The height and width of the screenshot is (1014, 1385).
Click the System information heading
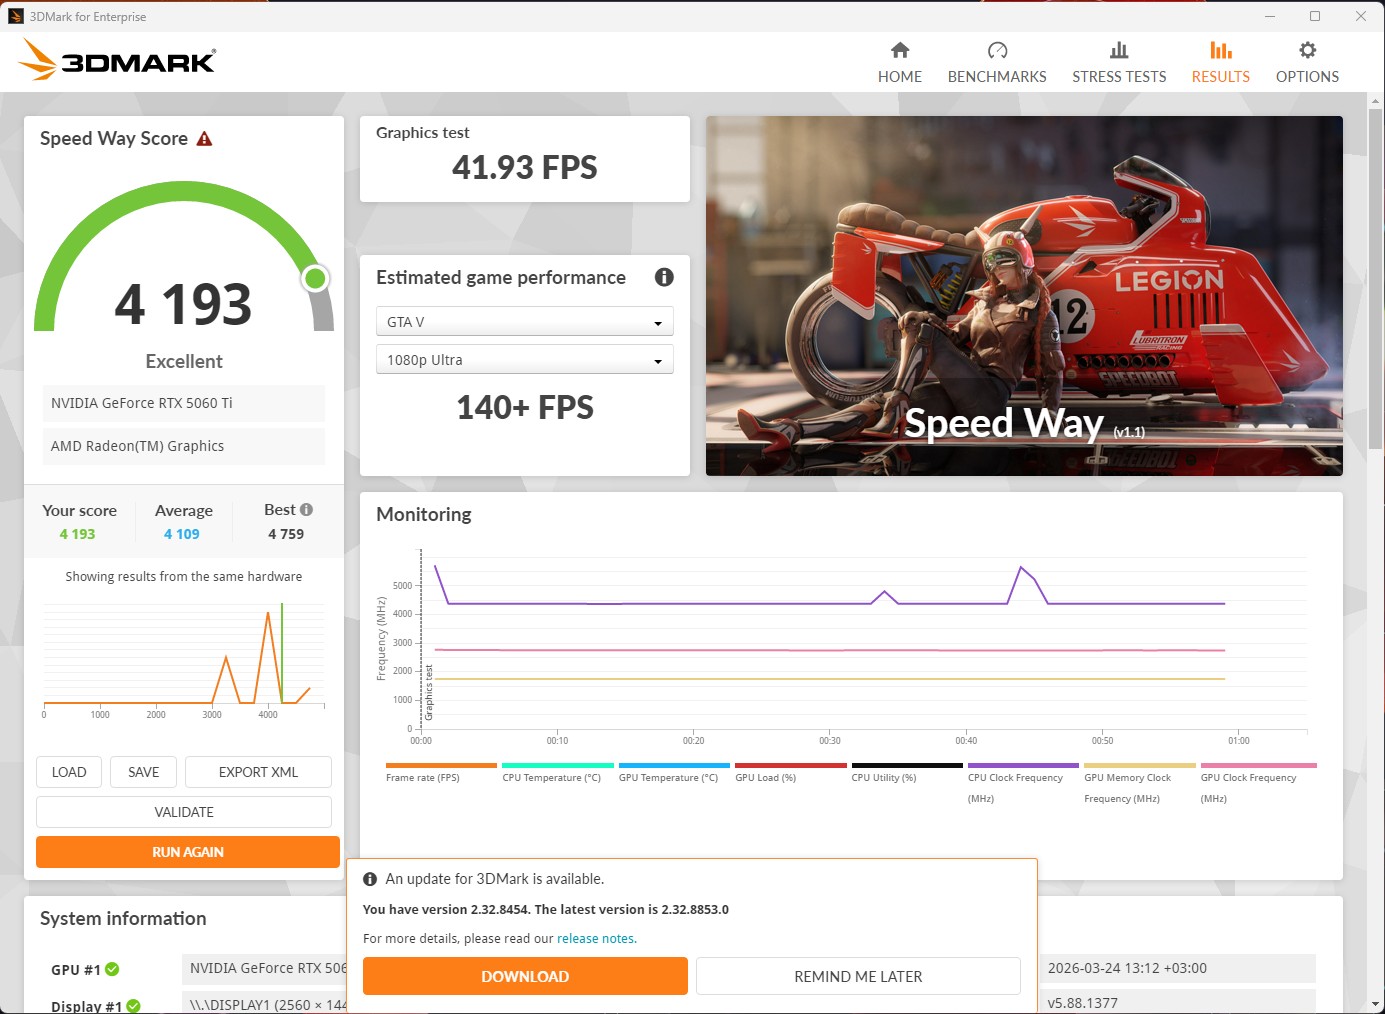coord(123,918)
